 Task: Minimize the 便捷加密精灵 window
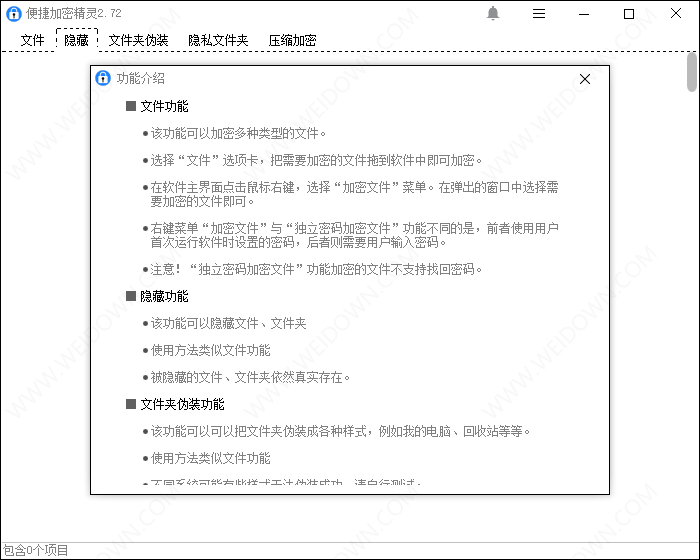(x=584, y=13)
